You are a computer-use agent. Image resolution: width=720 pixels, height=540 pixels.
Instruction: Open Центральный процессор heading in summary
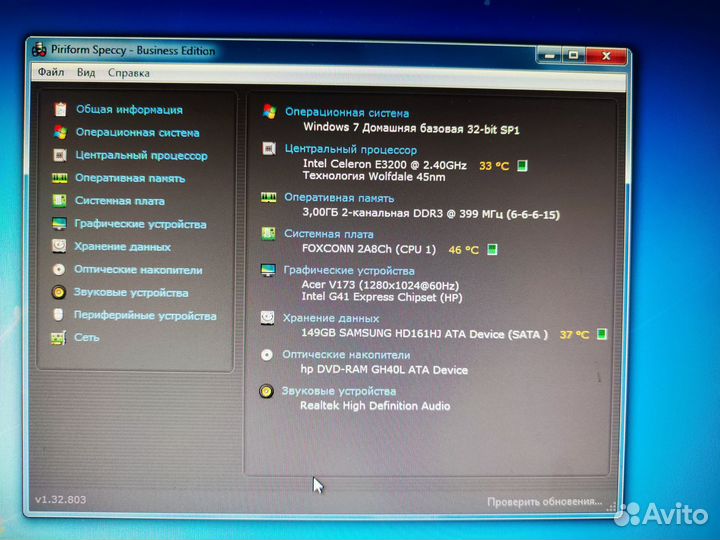pyautogui.click(x=350, y=149)
